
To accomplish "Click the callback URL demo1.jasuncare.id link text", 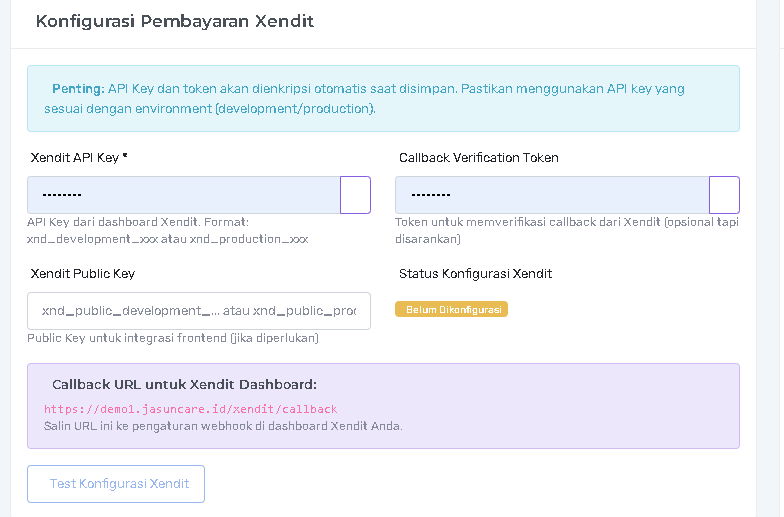I will (x=190, y=409).
